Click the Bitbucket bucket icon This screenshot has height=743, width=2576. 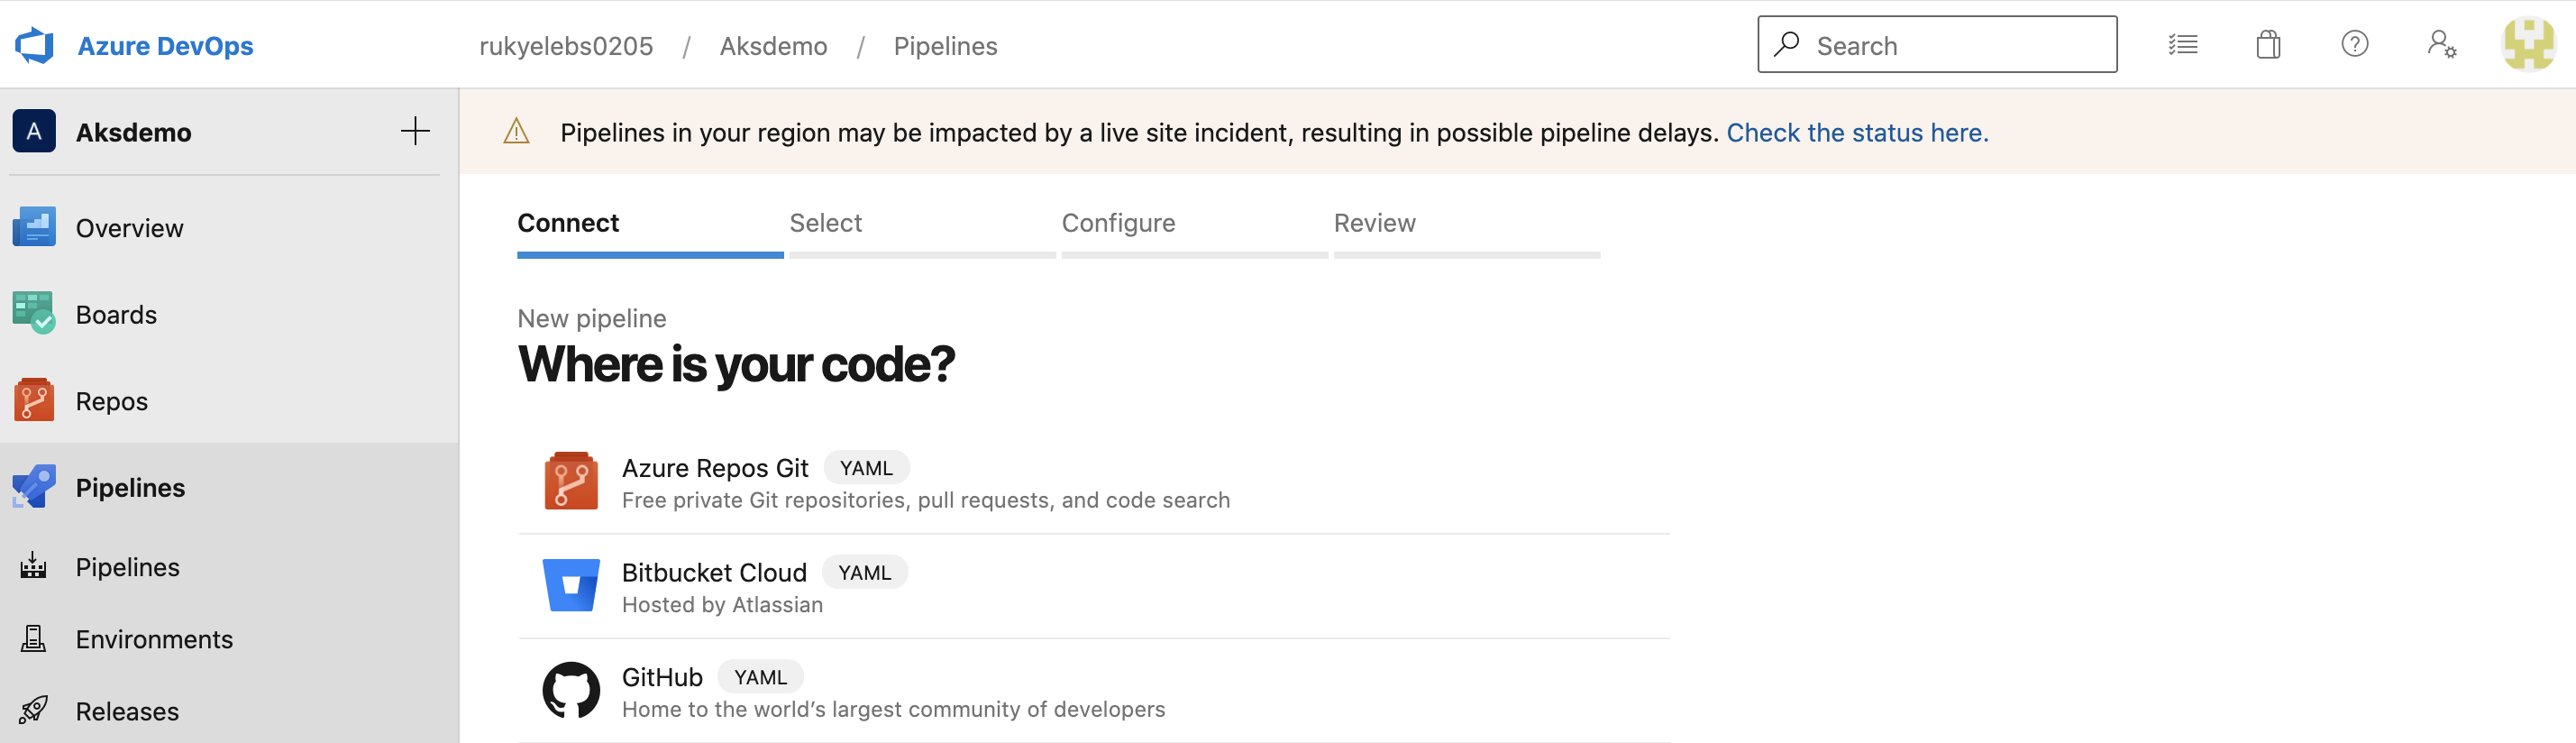click(x=571, y=585)
